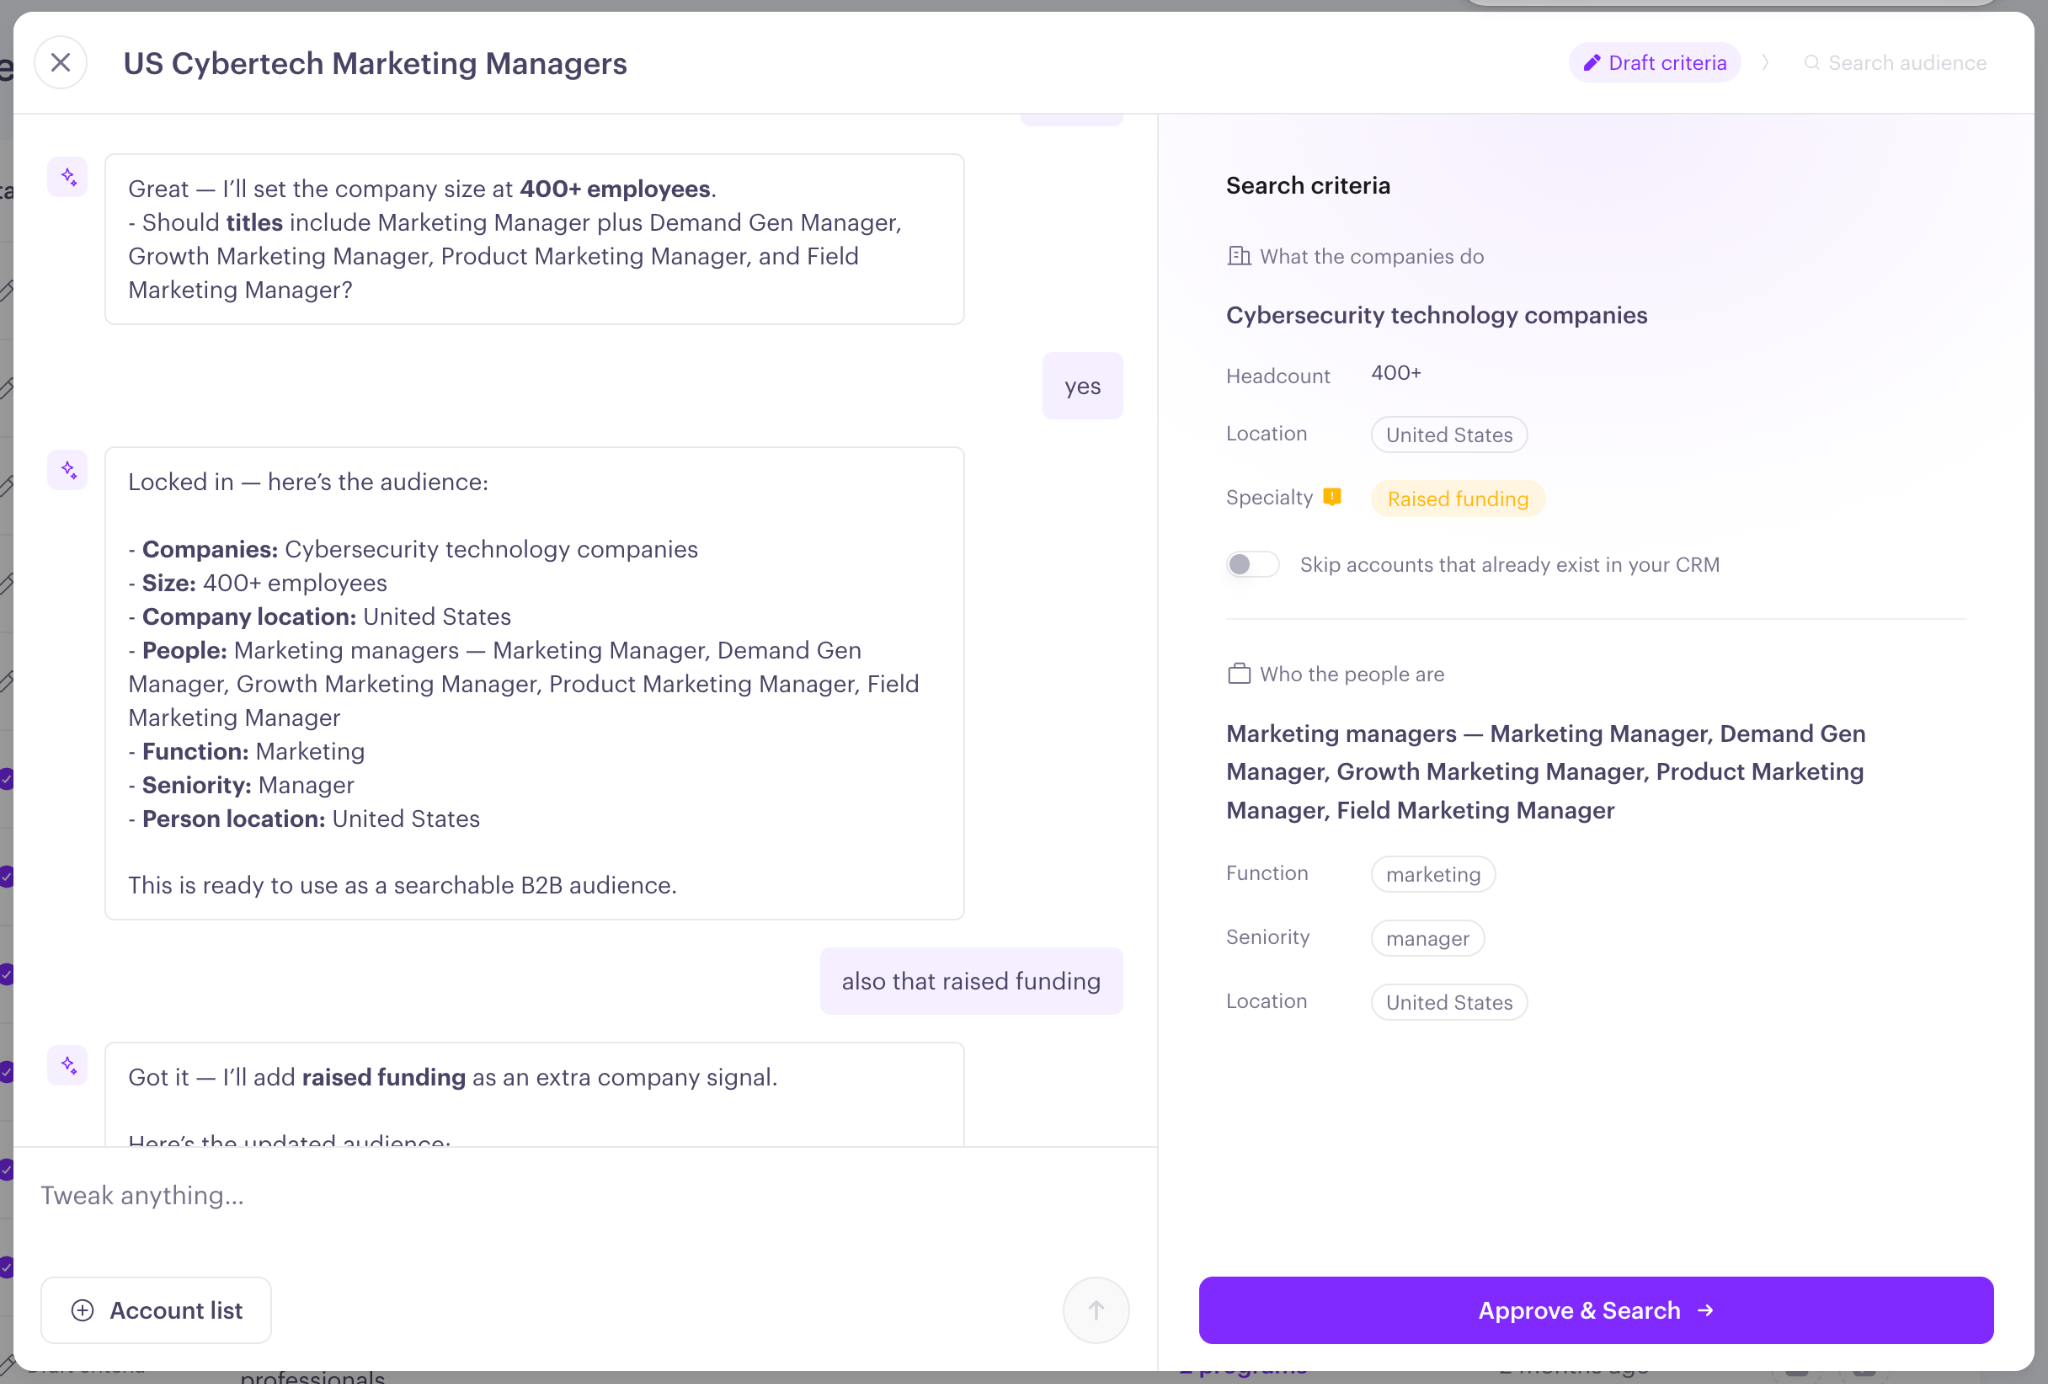Click the Seniority: Manager line in chat

click(x=241, y=785)
